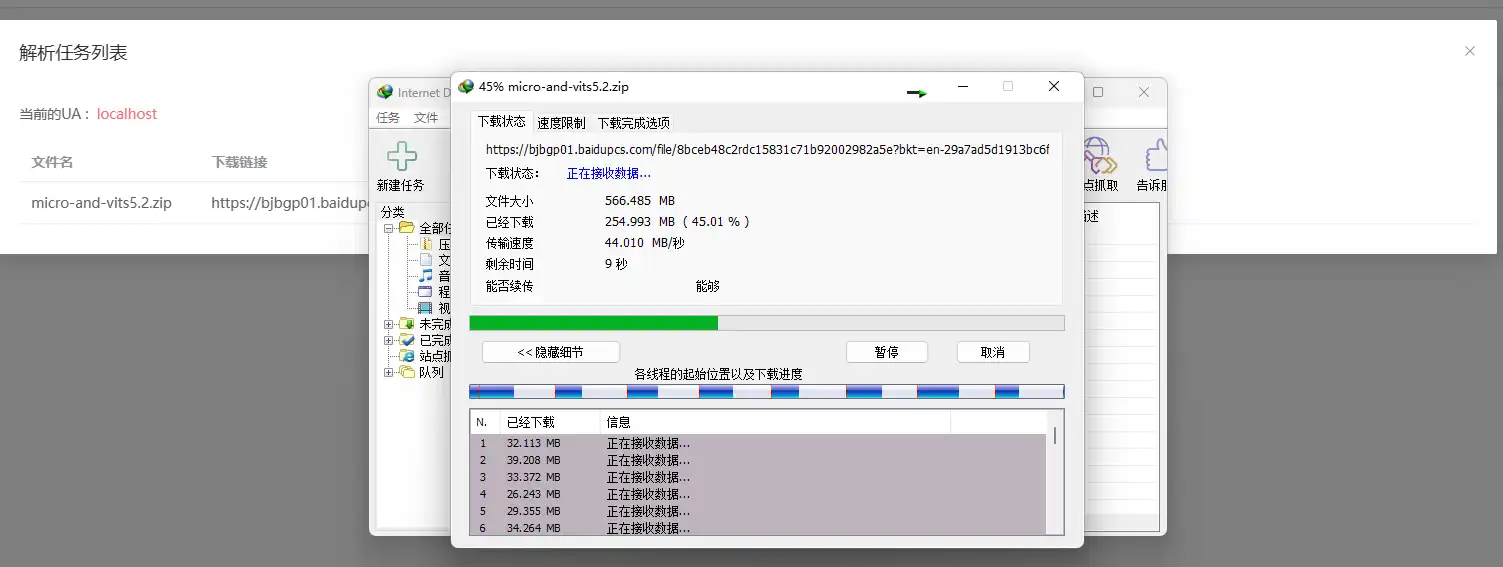Switch to the 速度限制 tab
The width and height of the screenshot is (1503, 567).
click(561, 123)
